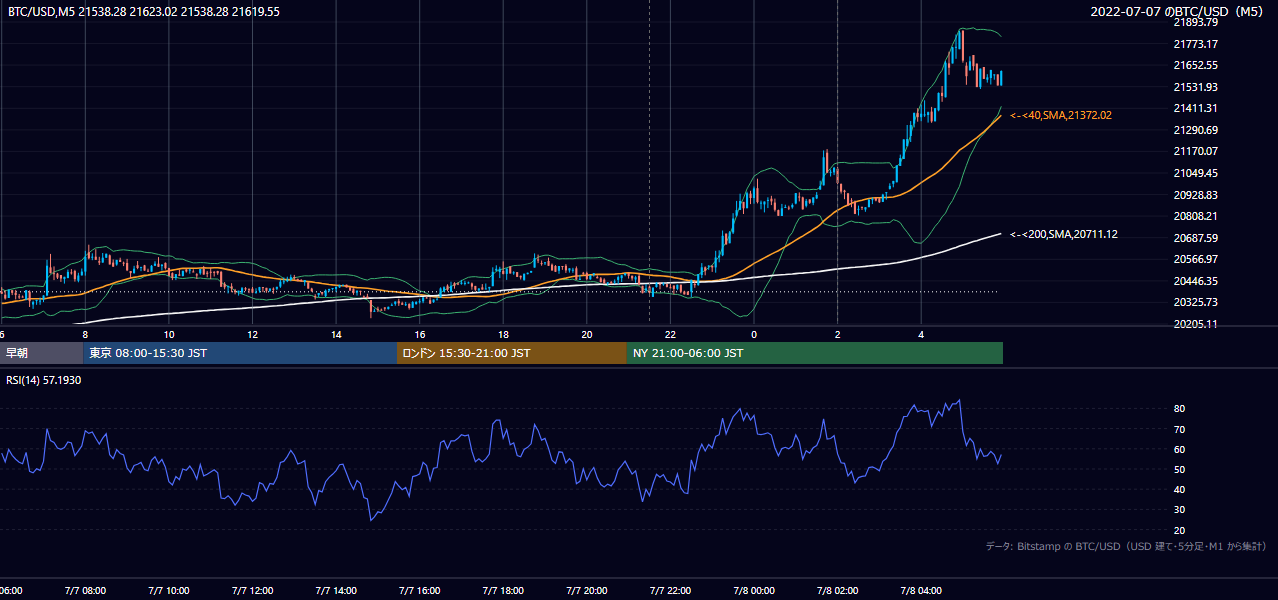Click RSI axis level 20

click(x=1179, y=530)
